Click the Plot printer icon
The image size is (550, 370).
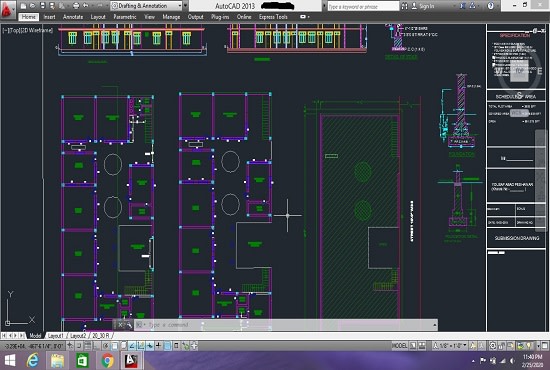(76, 6)
